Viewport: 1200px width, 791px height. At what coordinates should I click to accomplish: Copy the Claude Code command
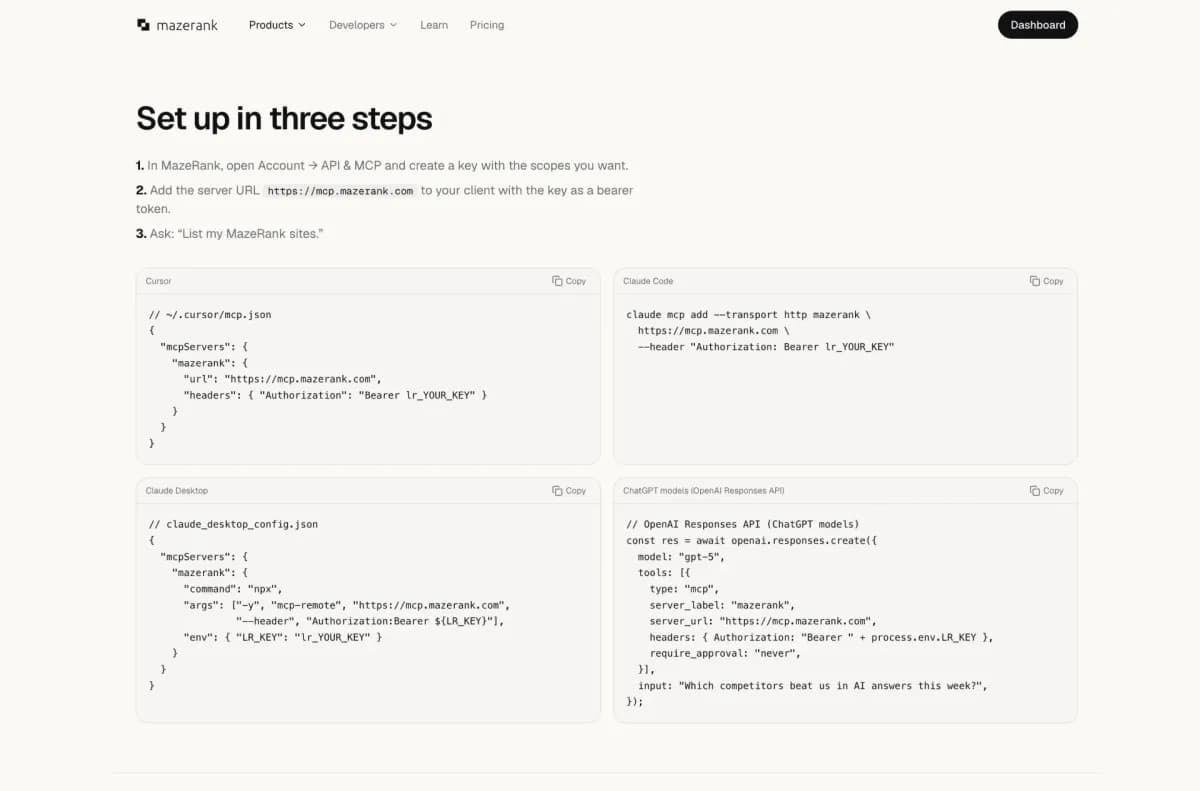(x=1046, y=281)
